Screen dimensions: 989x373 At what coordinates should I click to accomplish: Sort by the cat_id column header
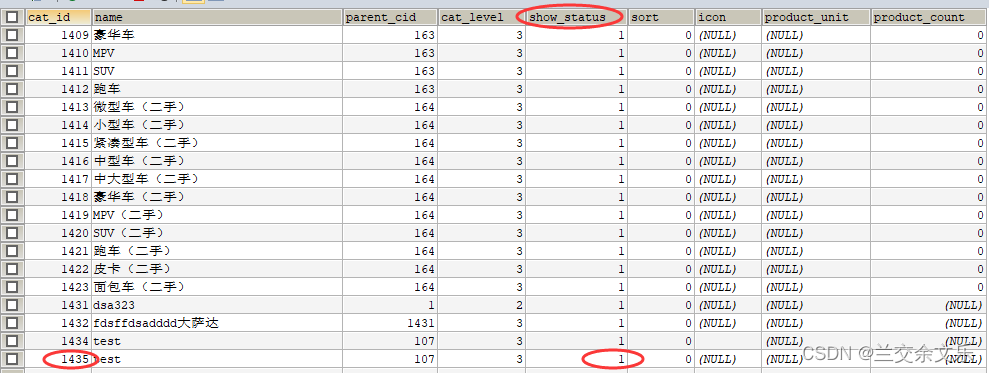click(x=58, y=18)
